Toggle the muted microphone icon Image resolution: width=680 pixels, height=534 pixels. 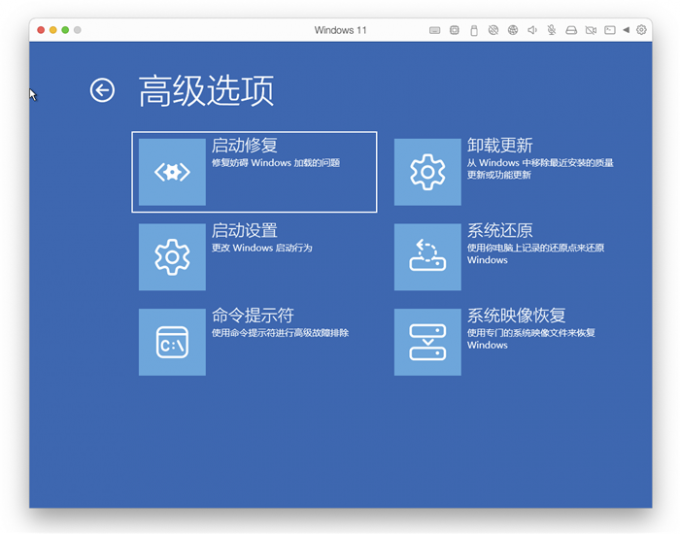coord(552,30)
